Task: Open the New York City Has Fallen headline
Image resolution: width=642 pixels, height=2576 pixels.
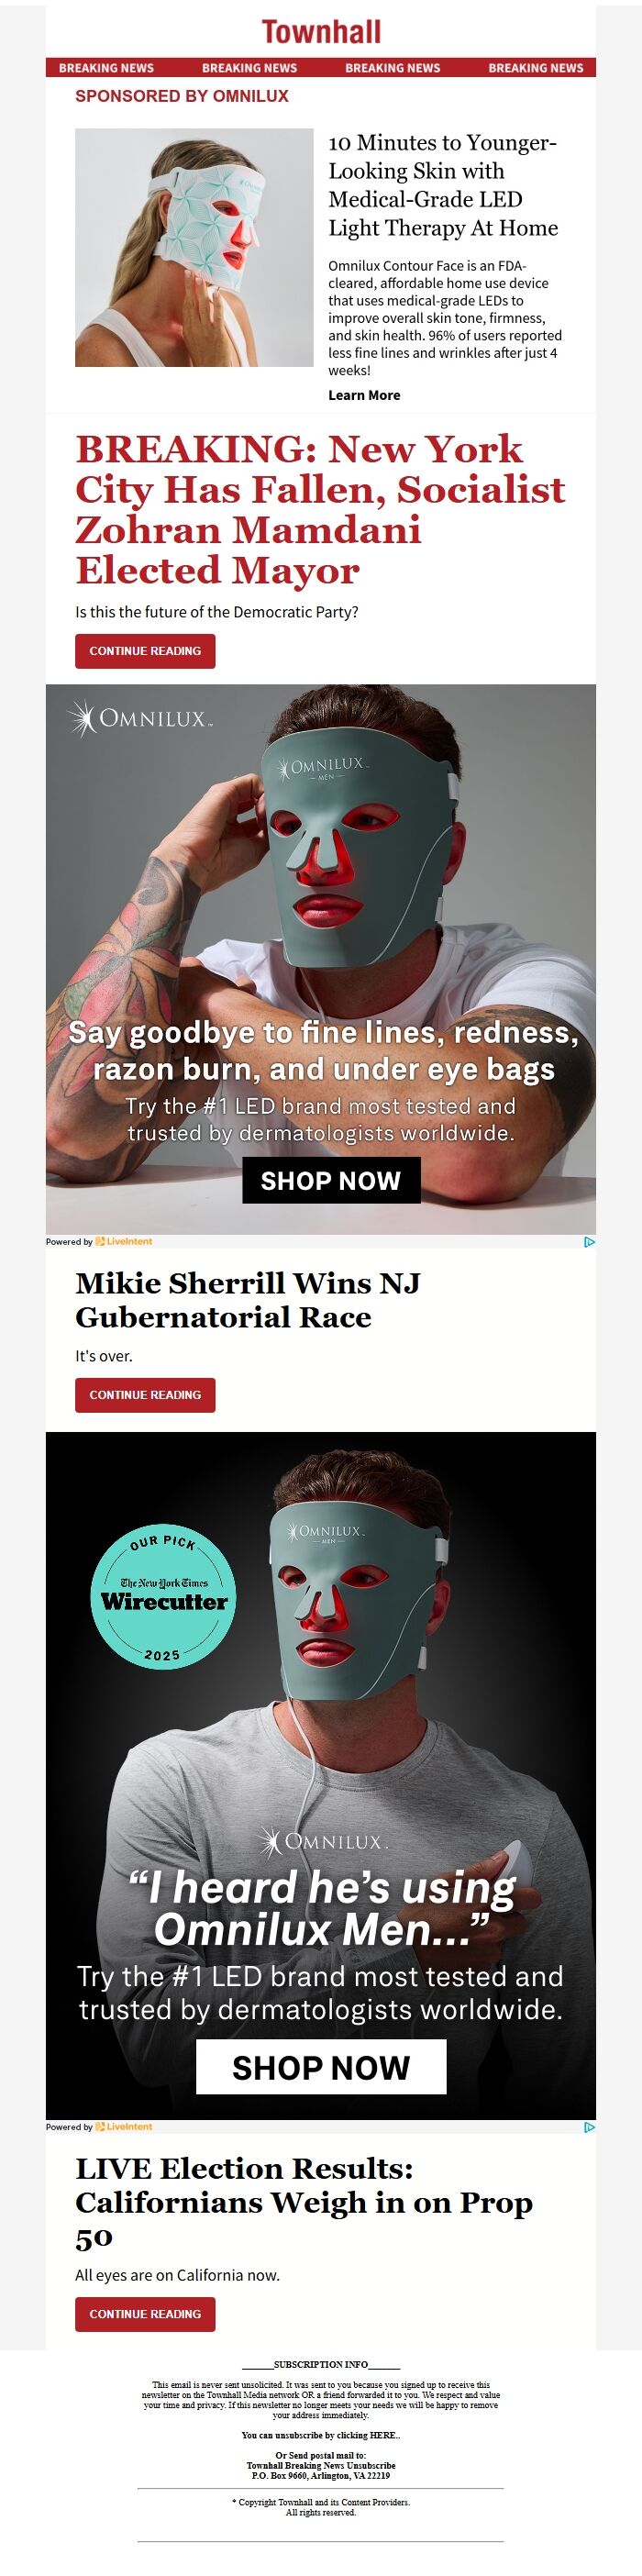Action: pos(320,510)
